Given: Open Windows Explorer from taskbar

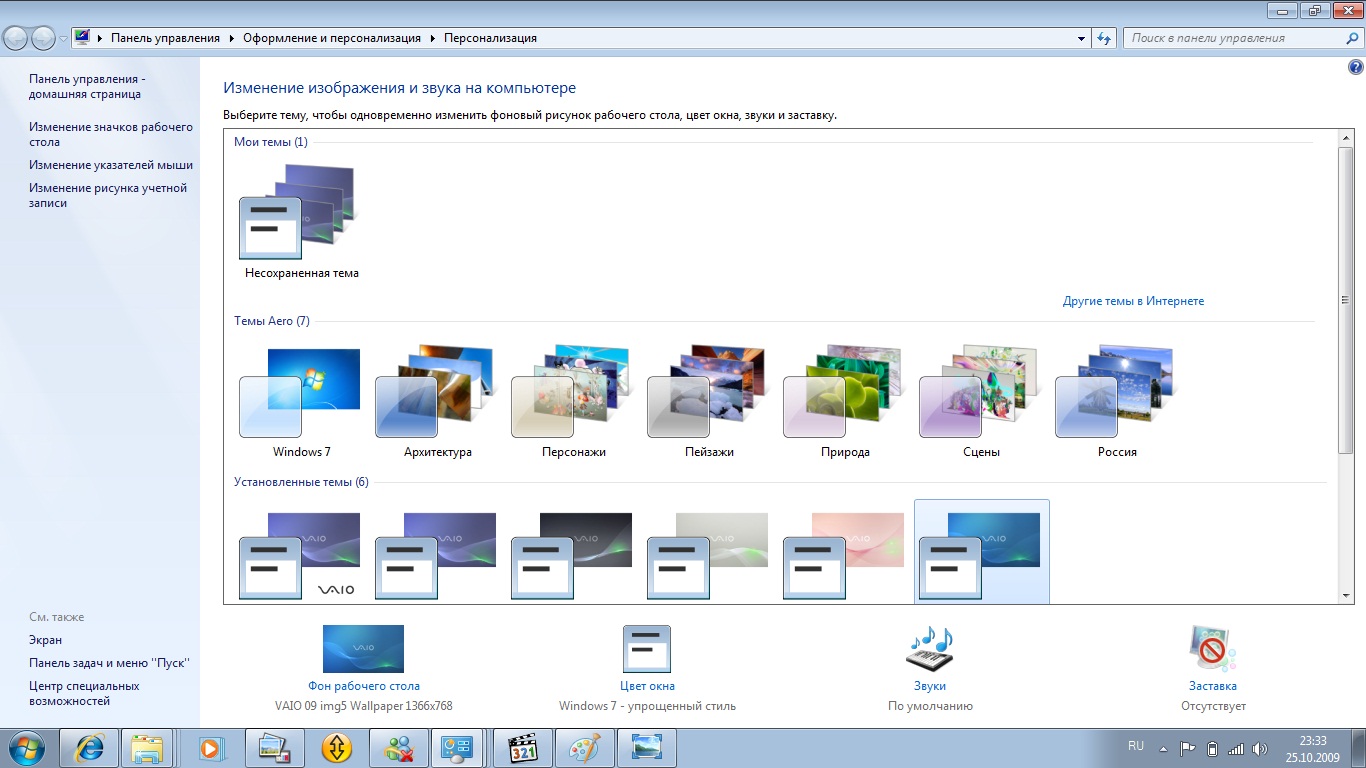Looking at the screenshot, I should point(148,748).
